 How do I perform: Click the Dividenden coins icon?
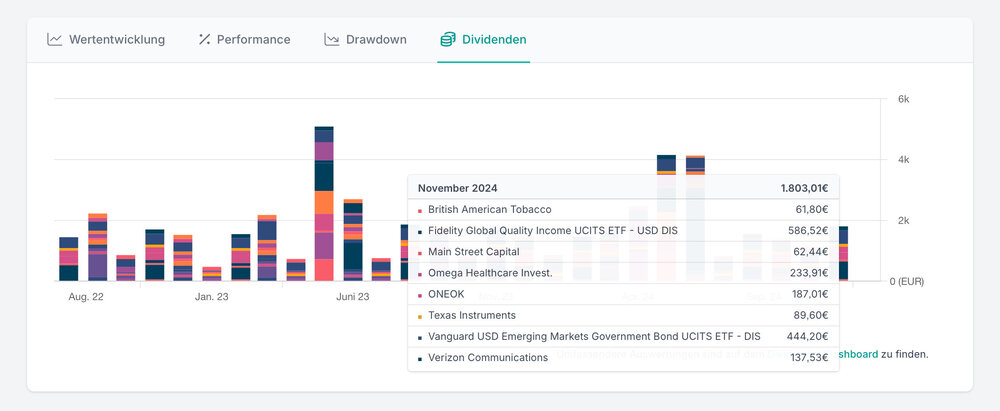(x=448, y=40)
